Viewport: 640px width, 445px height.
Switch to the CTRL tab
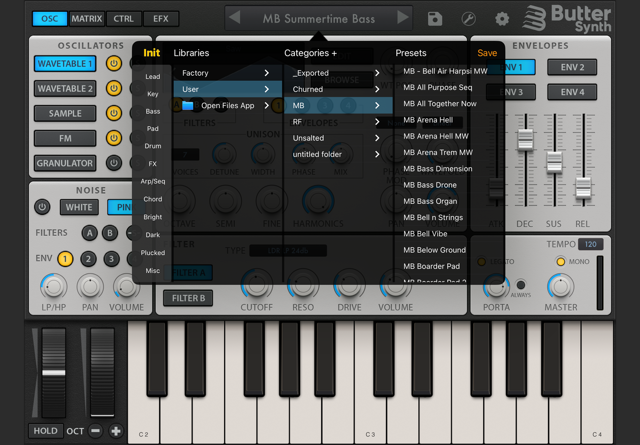tap(123, 19)
